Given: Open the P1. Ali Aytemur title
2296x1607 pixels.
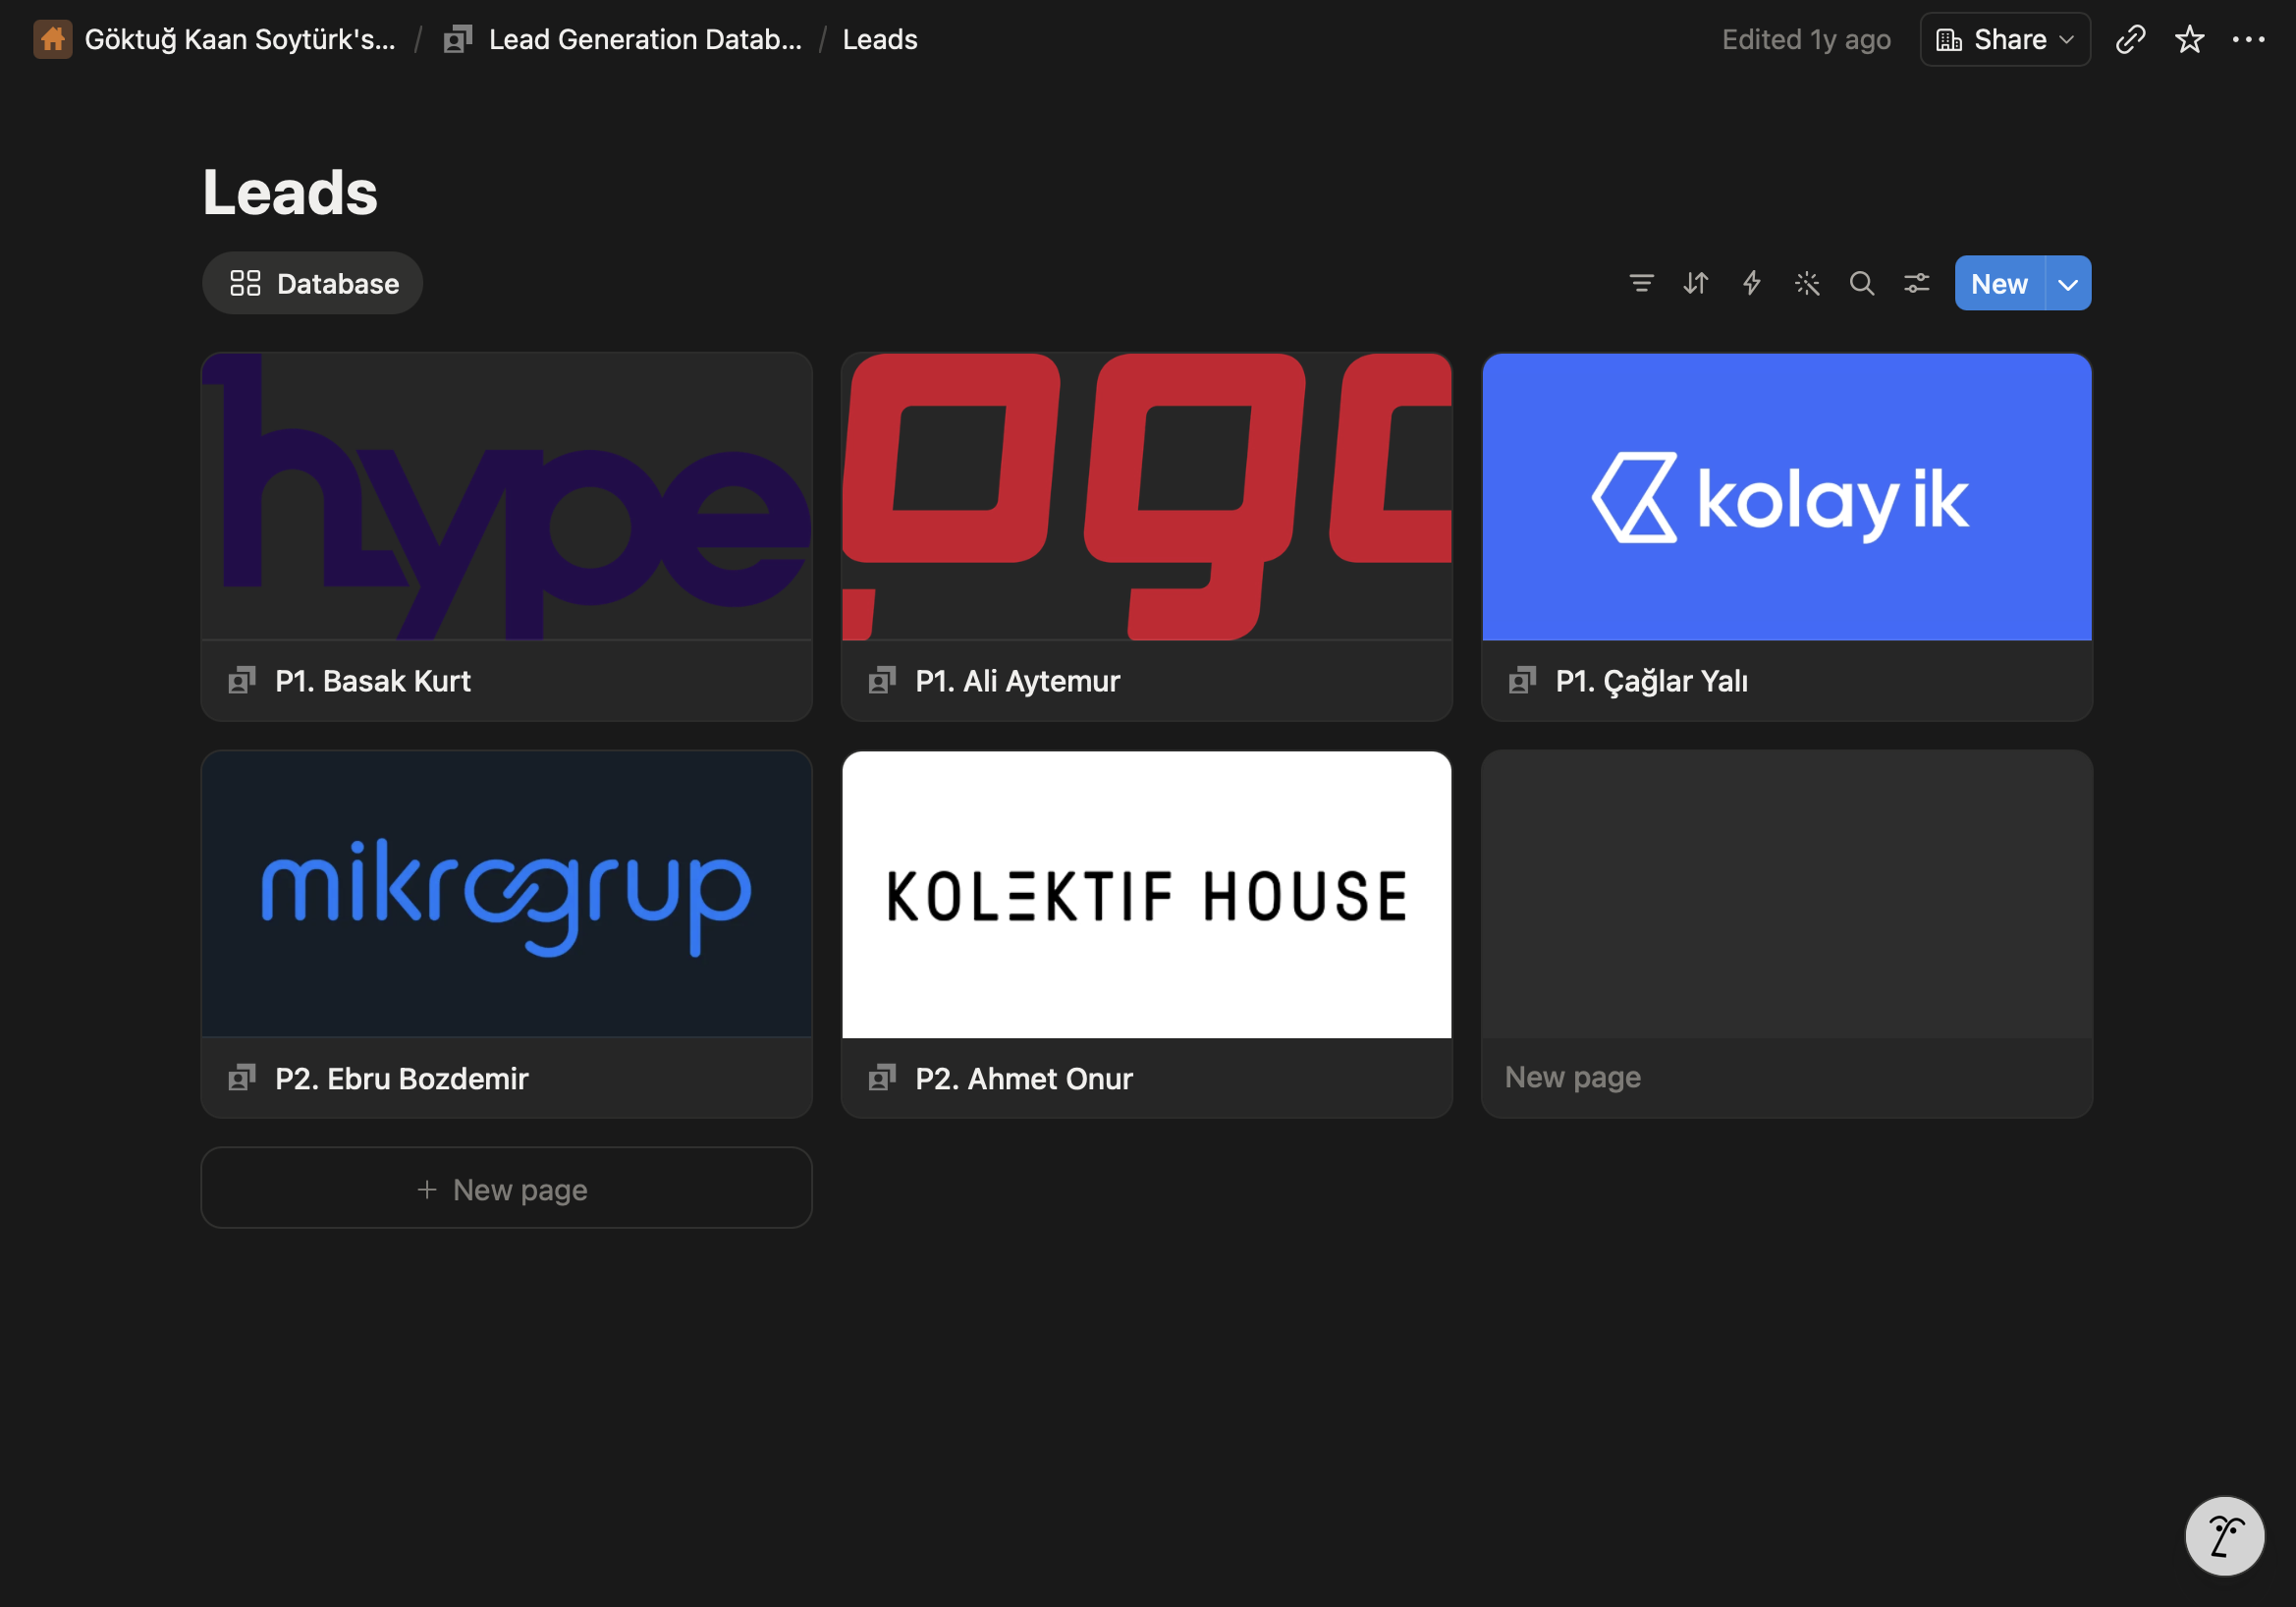Looking at the screenshot, I should tap(1018, 681).
